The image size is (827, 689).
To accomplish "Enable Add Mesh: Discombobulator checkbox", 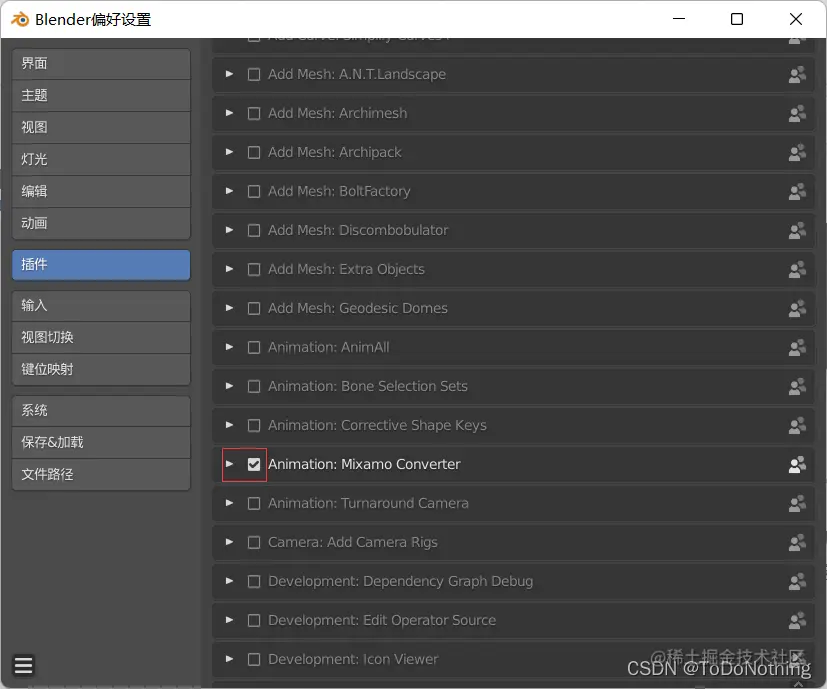I will coord(254,231).
